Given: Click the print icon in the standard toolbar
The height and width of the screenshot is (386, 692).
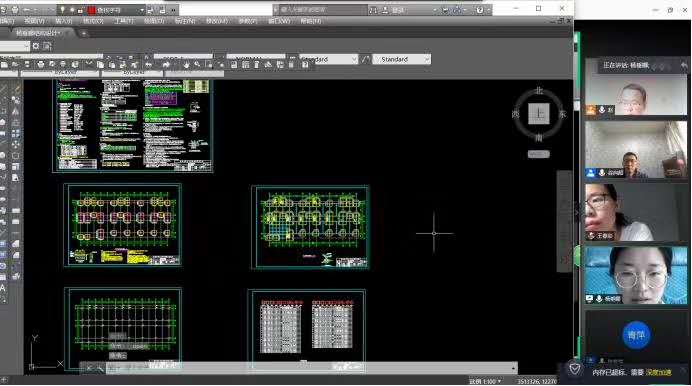Looking at the screenshot, I should pos(41,65).
